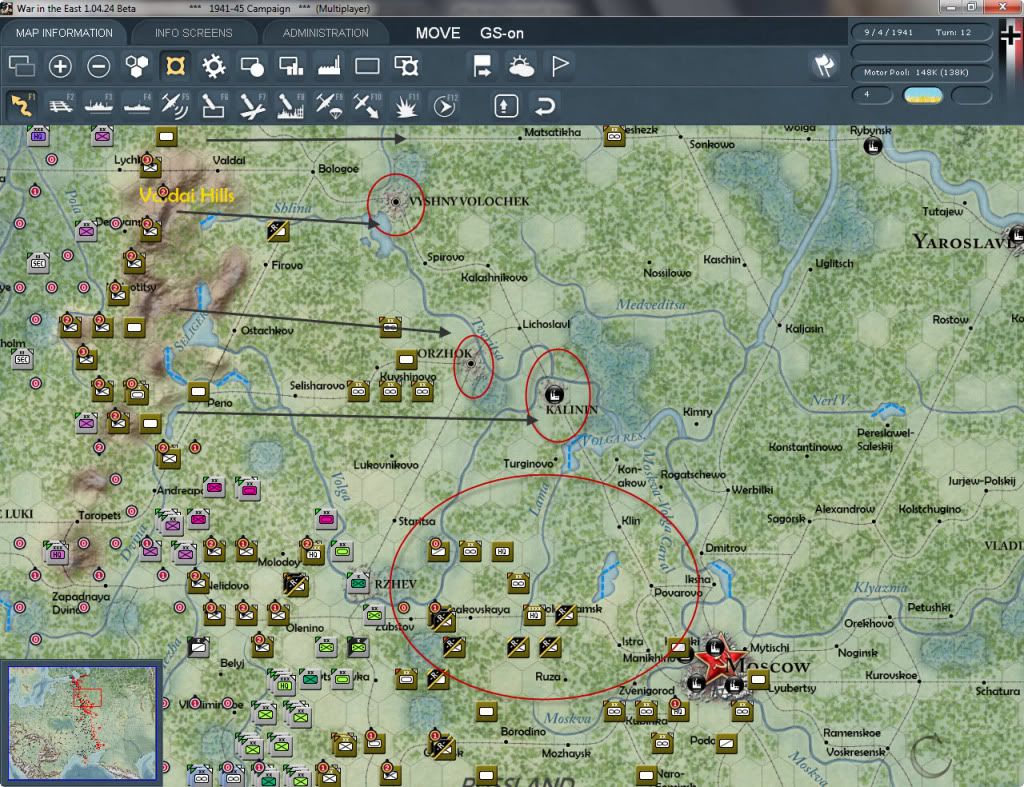The width and height of the screenshot is (1024, 787).
Task: Select F4 amphibious ship icon
Action: coord(137,105)
